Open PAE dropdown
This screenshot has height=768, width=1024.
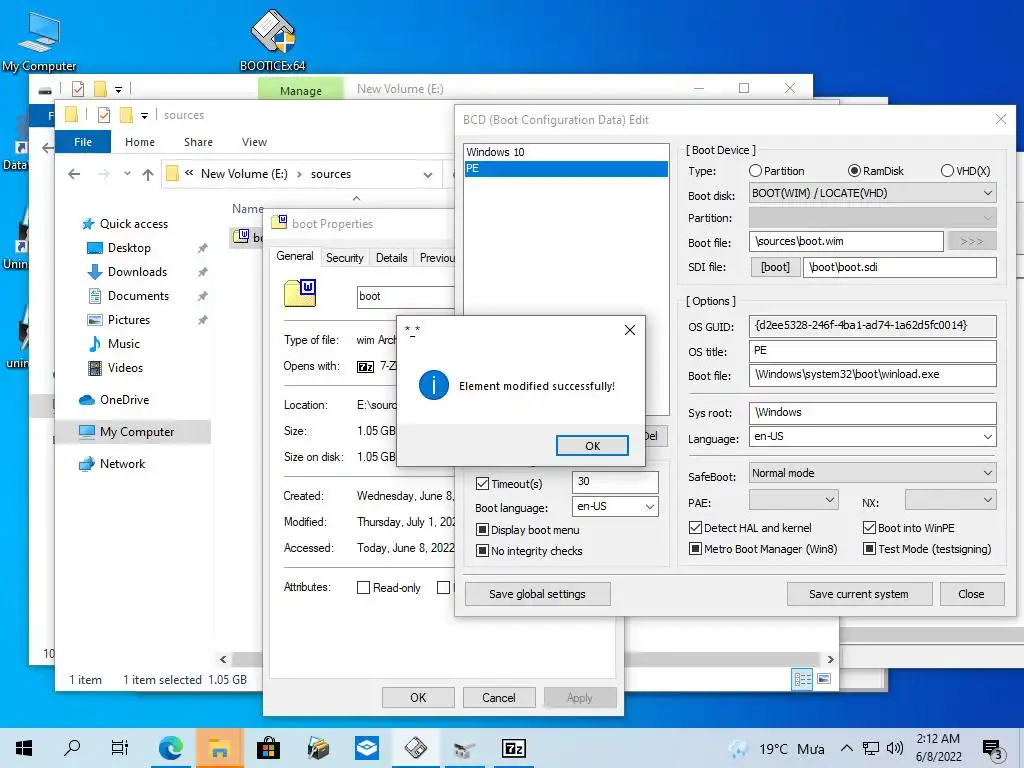793,500
